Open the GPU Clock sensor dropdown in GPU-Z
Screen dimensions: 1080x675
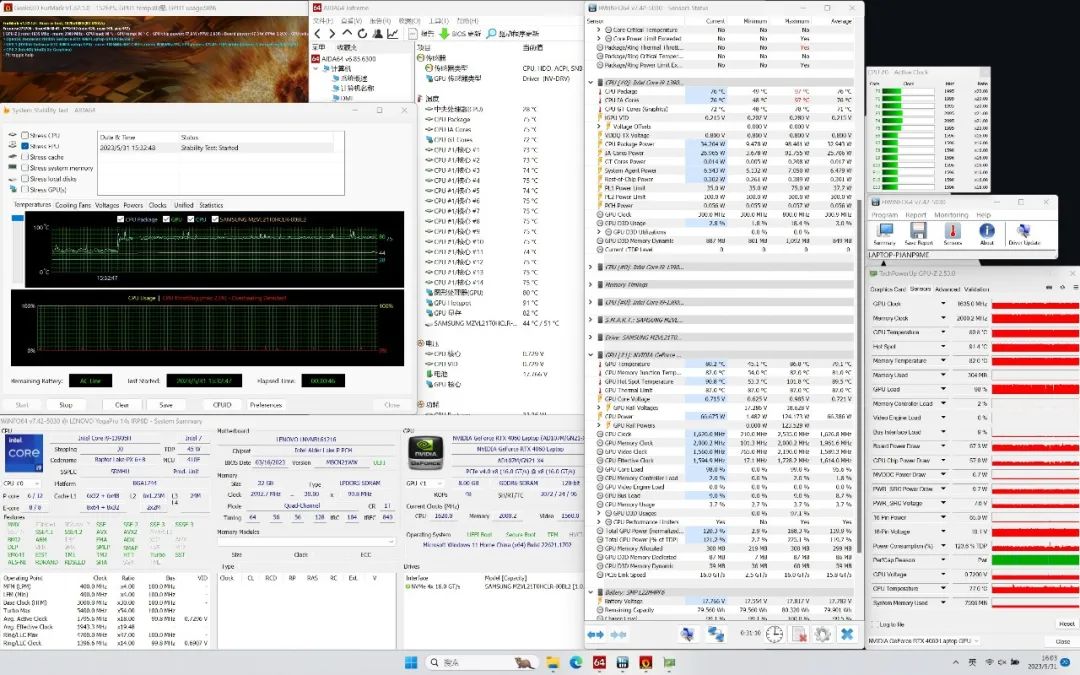[x=945, y=303]
